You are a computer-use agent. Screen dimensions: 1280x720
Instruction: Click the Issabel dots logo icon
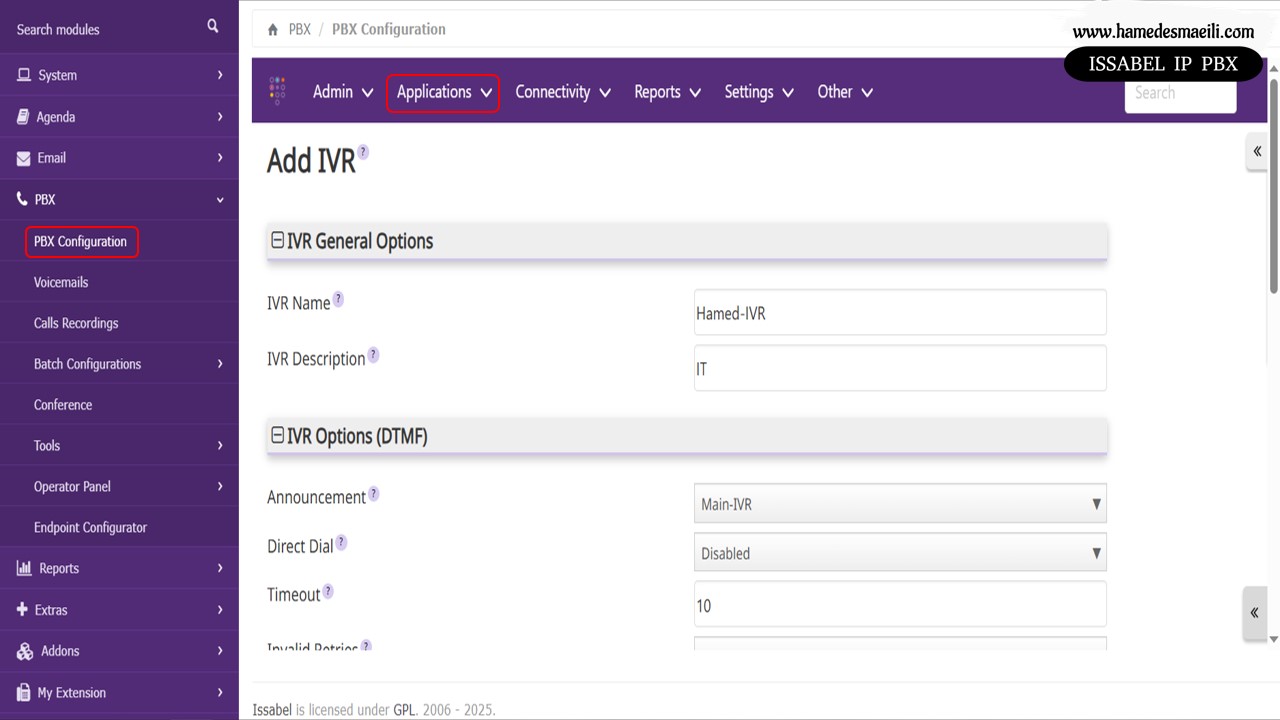pos(278,91)
